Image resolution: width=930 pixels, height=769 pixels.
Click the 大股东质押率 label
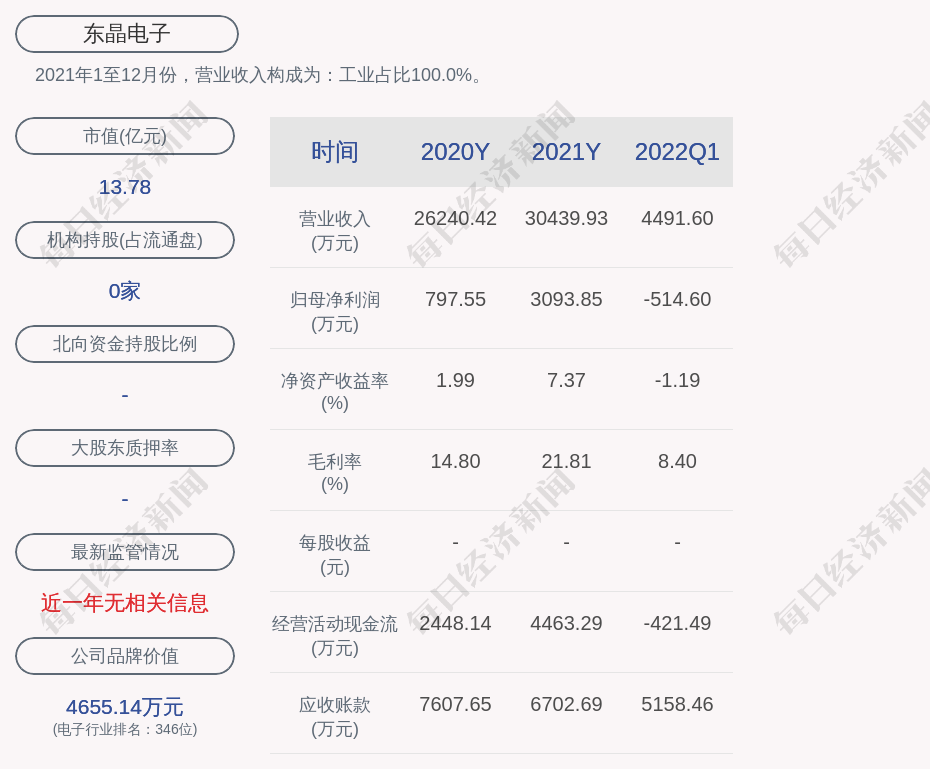(125, 448)
